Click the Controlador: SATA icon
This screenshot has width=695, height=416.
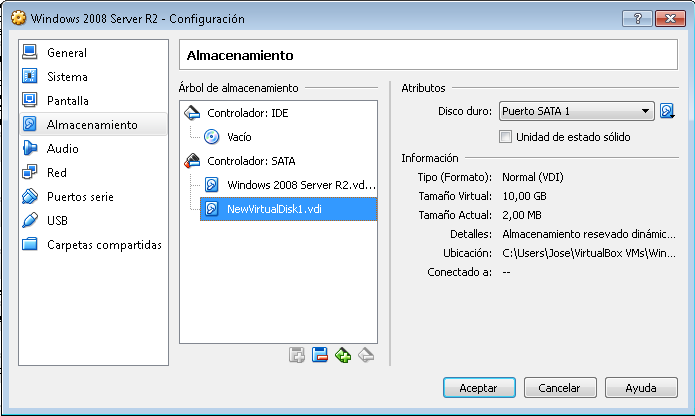tap(193, 160)
